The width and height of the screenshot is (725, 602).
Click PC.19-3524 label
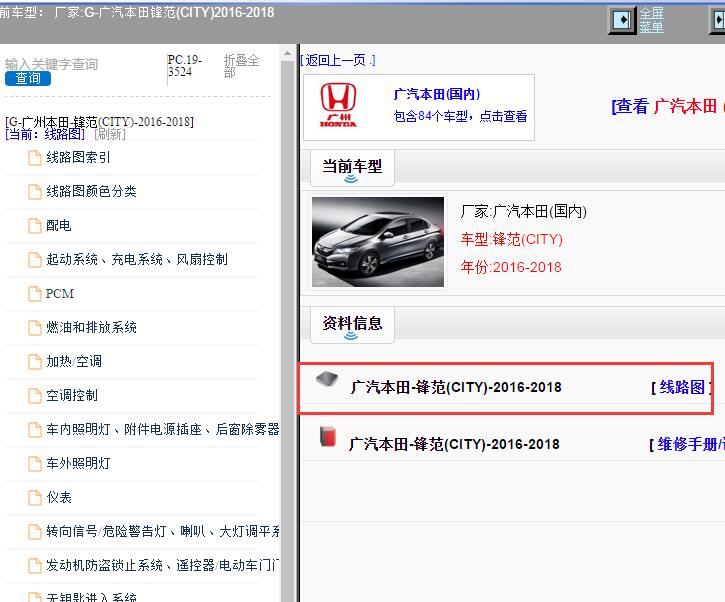coord(185,66)
